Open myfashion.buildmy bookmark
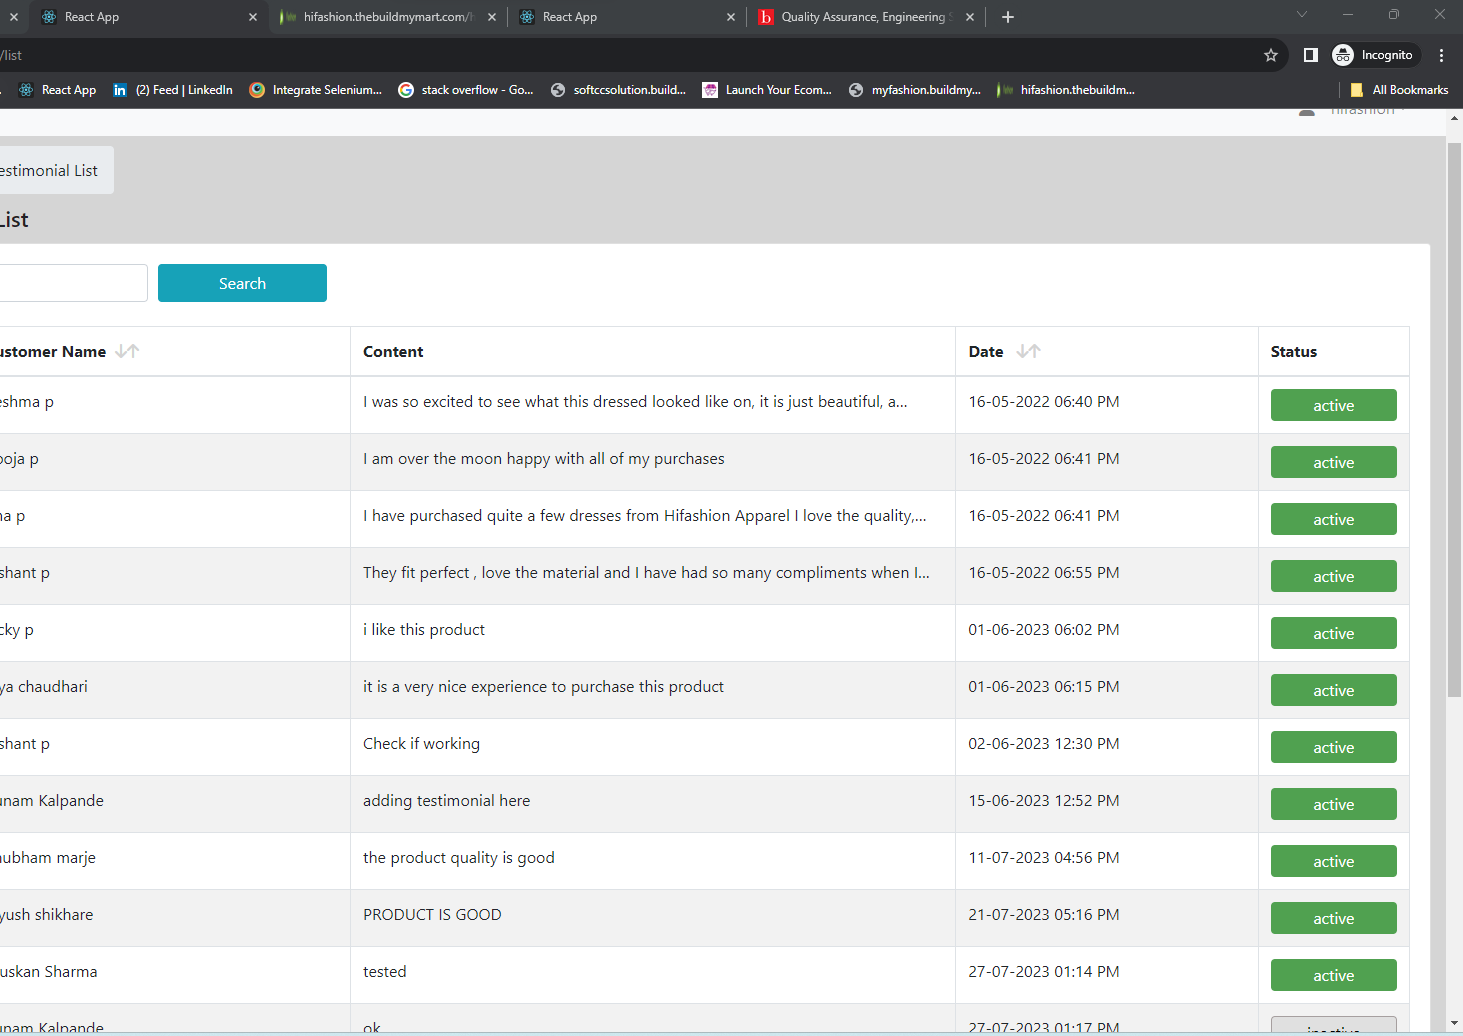 915,90
